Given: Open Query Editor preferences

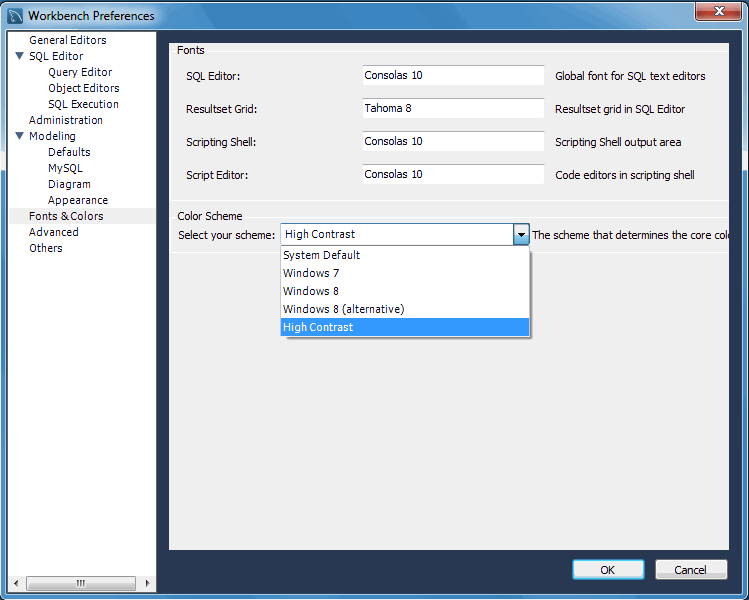Looking at the screenshot, I should coord(80,72).
